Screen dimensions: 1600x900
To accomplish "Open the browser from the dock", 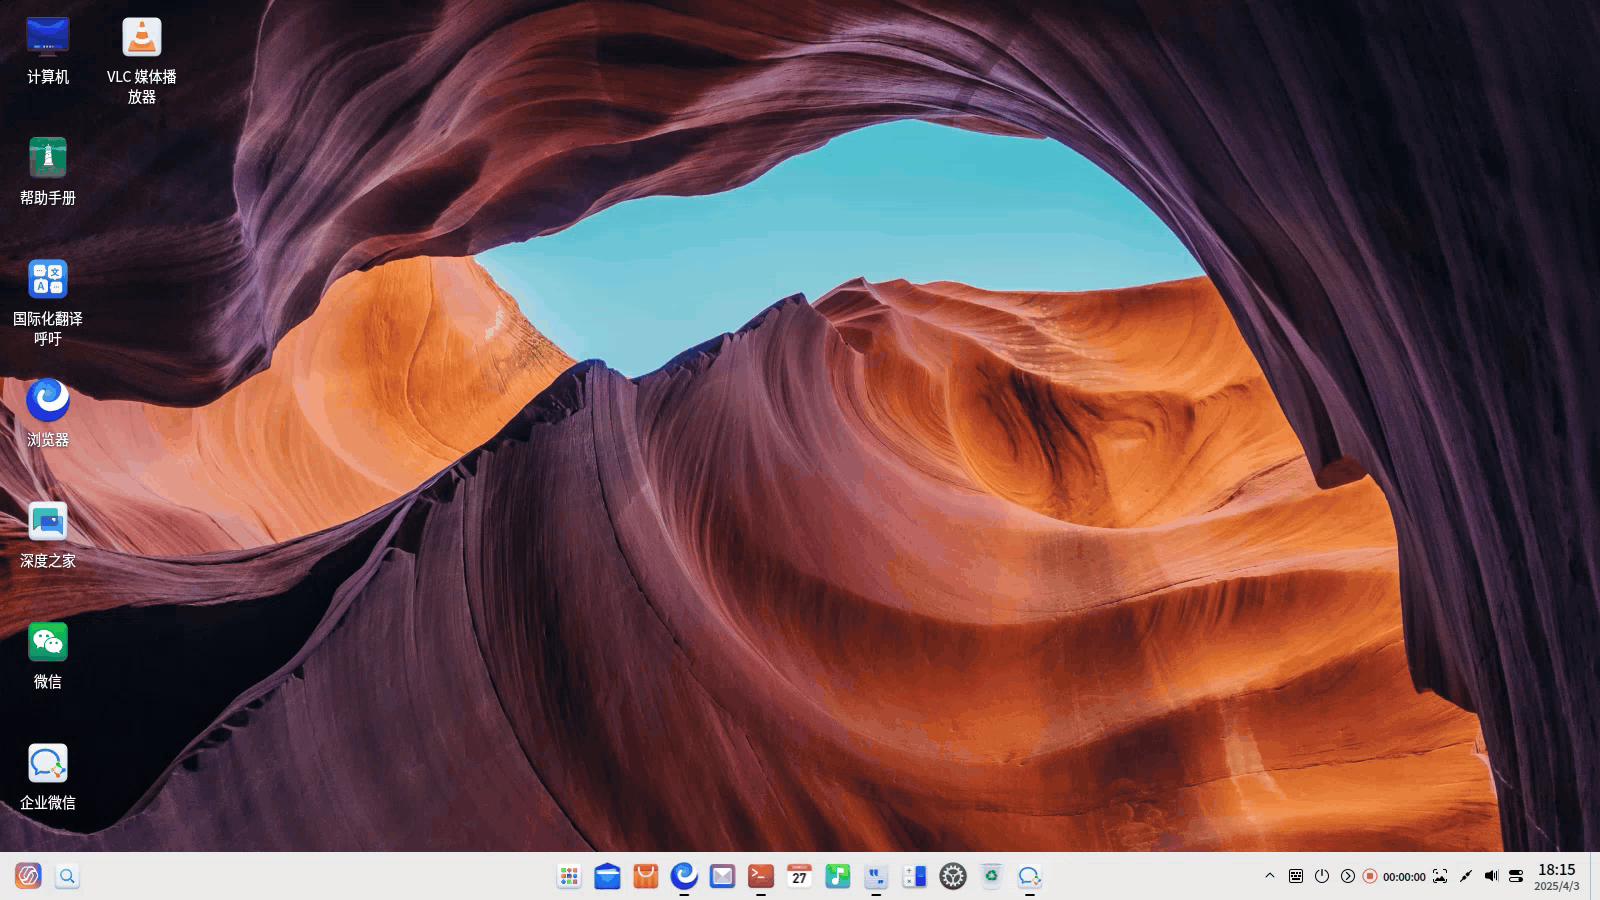I will pos(684,876).
